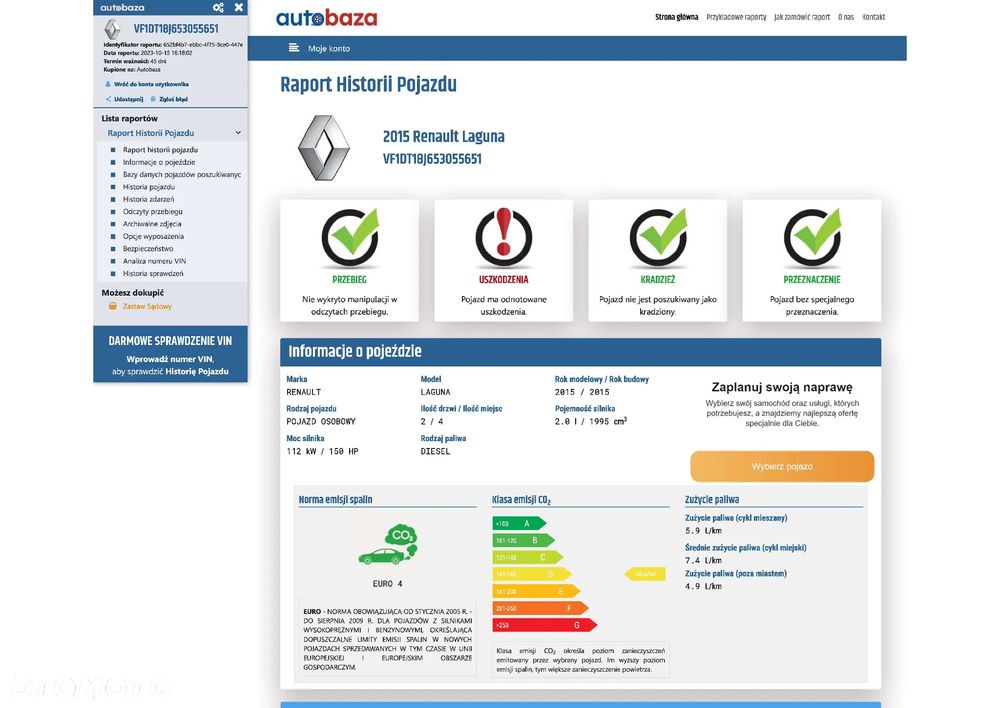The height and width of the screenshot is (708, 1000).
Task: Click the Informacje o pojeździe section header
Action: [580, 351]
